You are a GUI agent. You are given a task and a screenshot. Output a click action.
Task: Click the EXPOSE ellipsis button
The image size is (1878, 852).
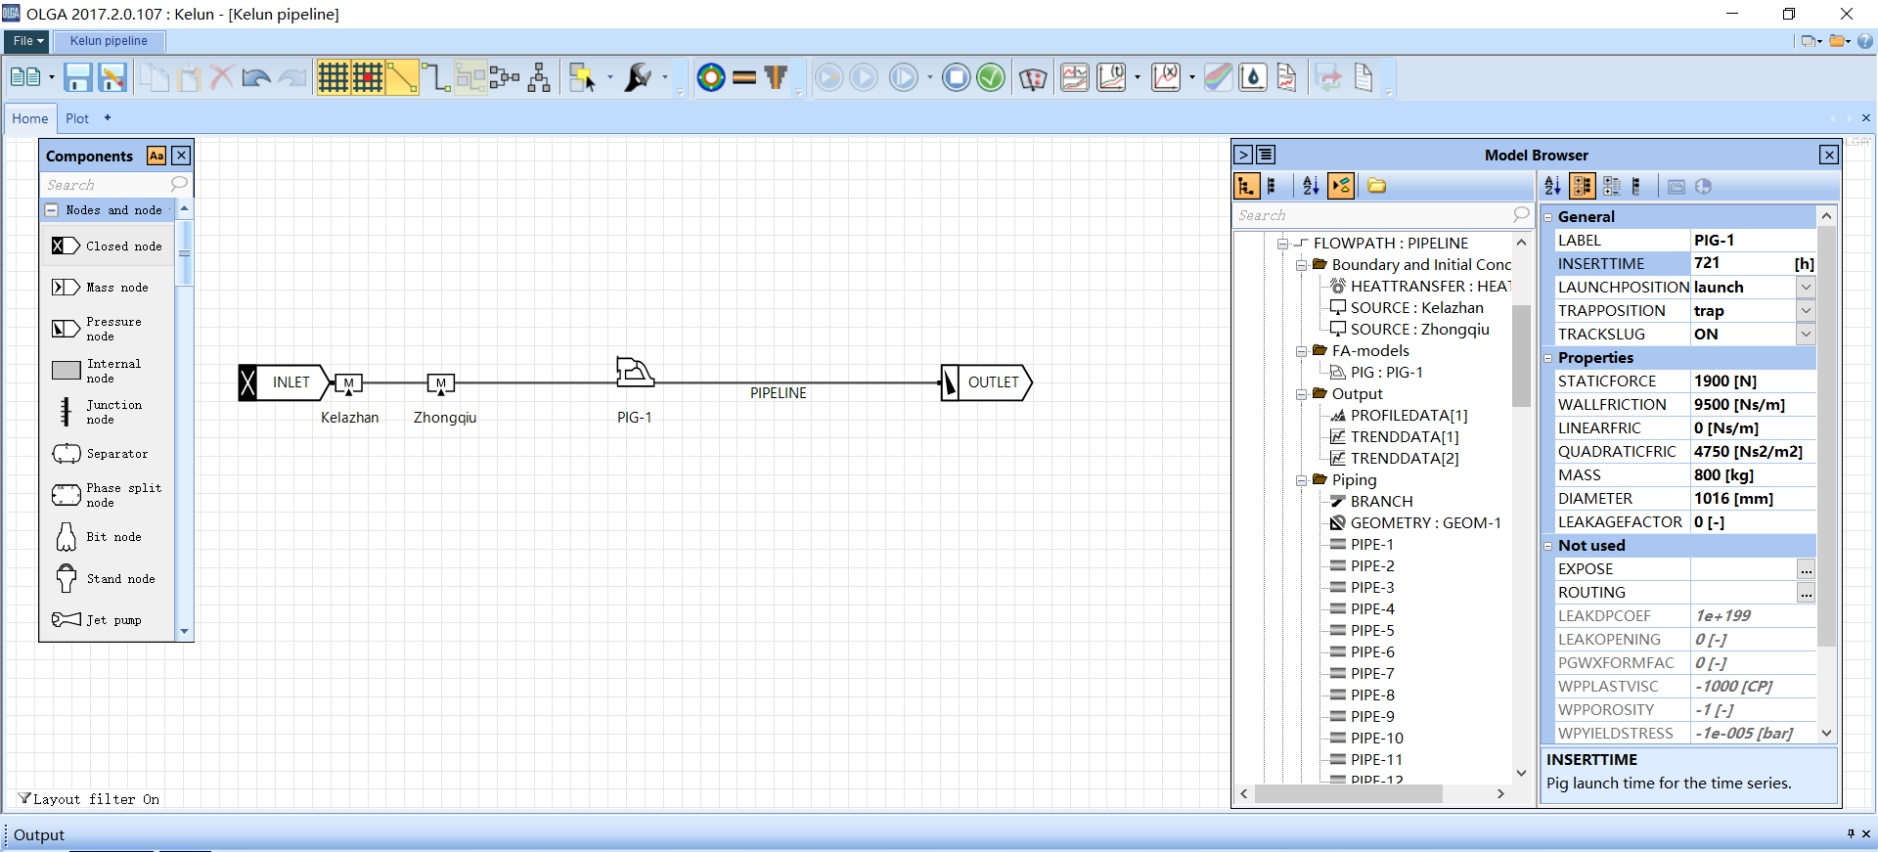click(1805, 570)
